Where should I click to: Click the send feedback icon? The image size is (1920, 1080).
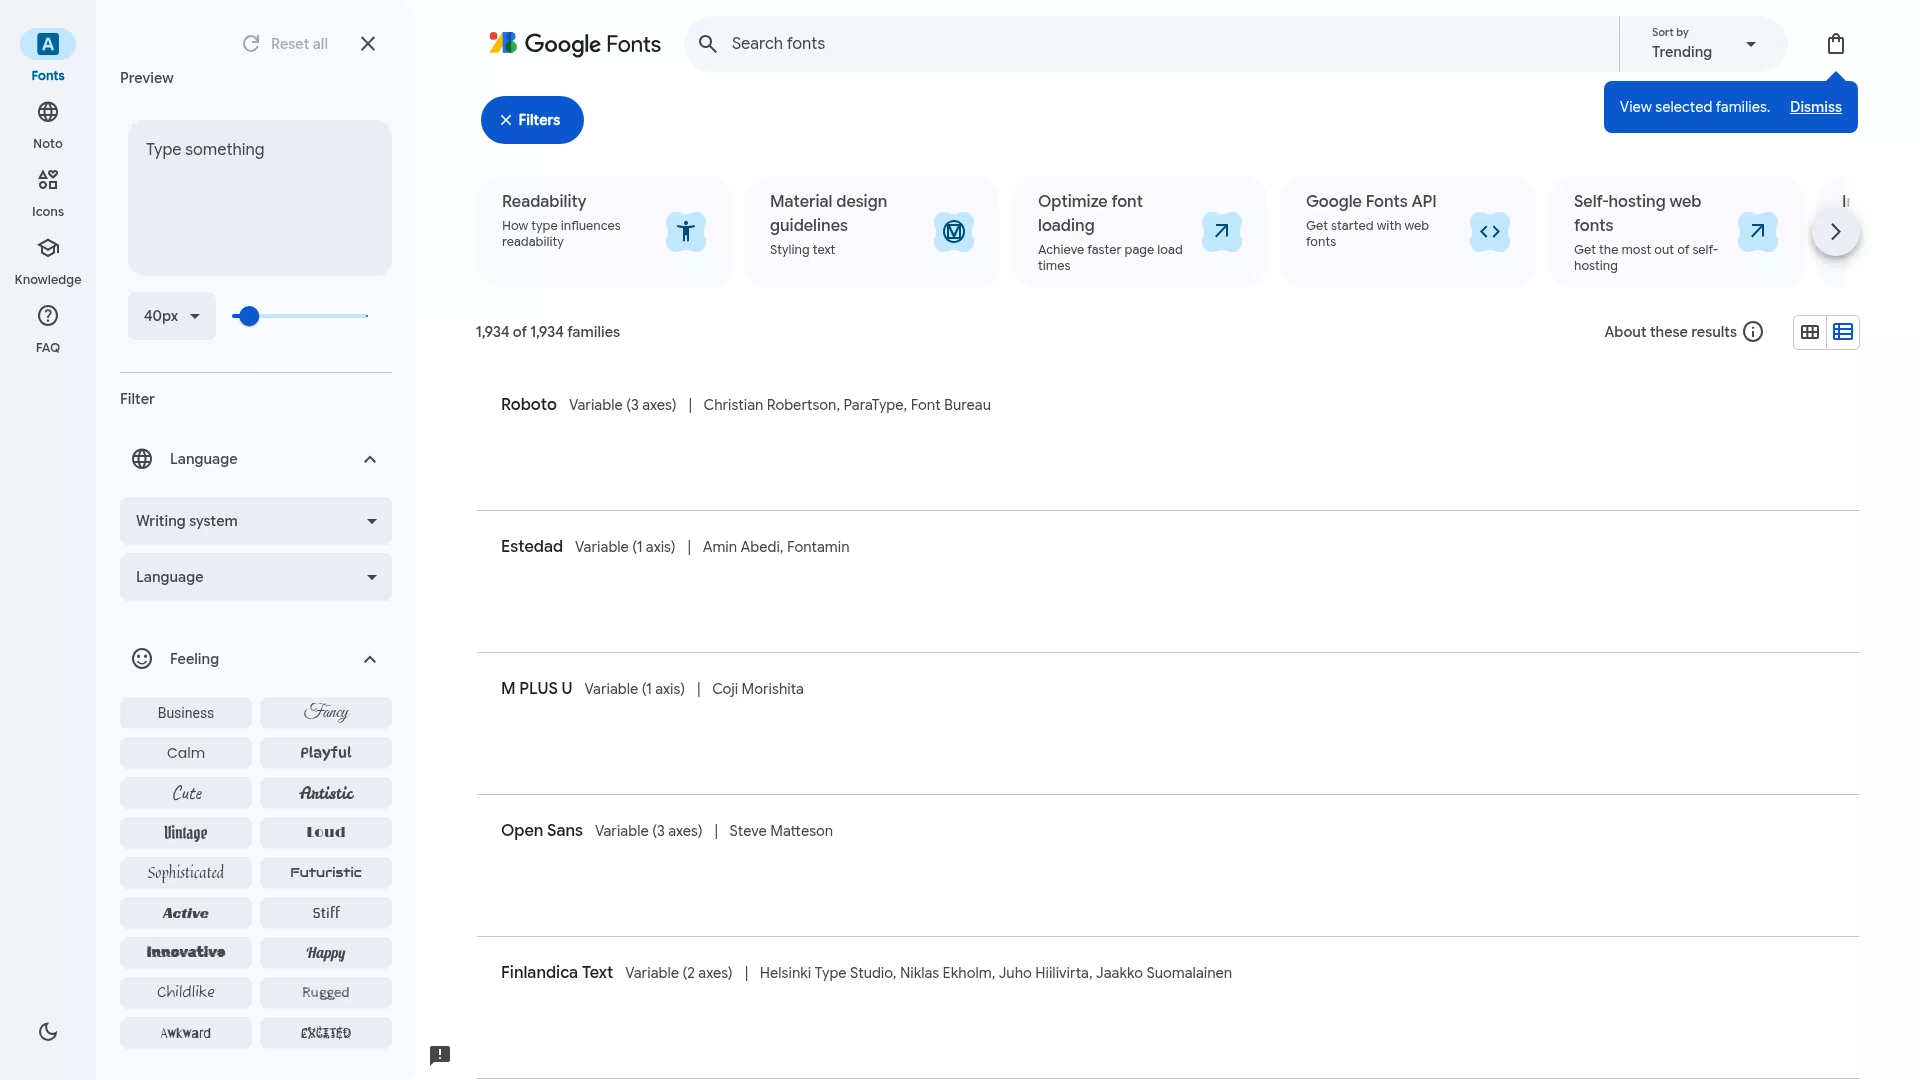tap(440, 1055)
